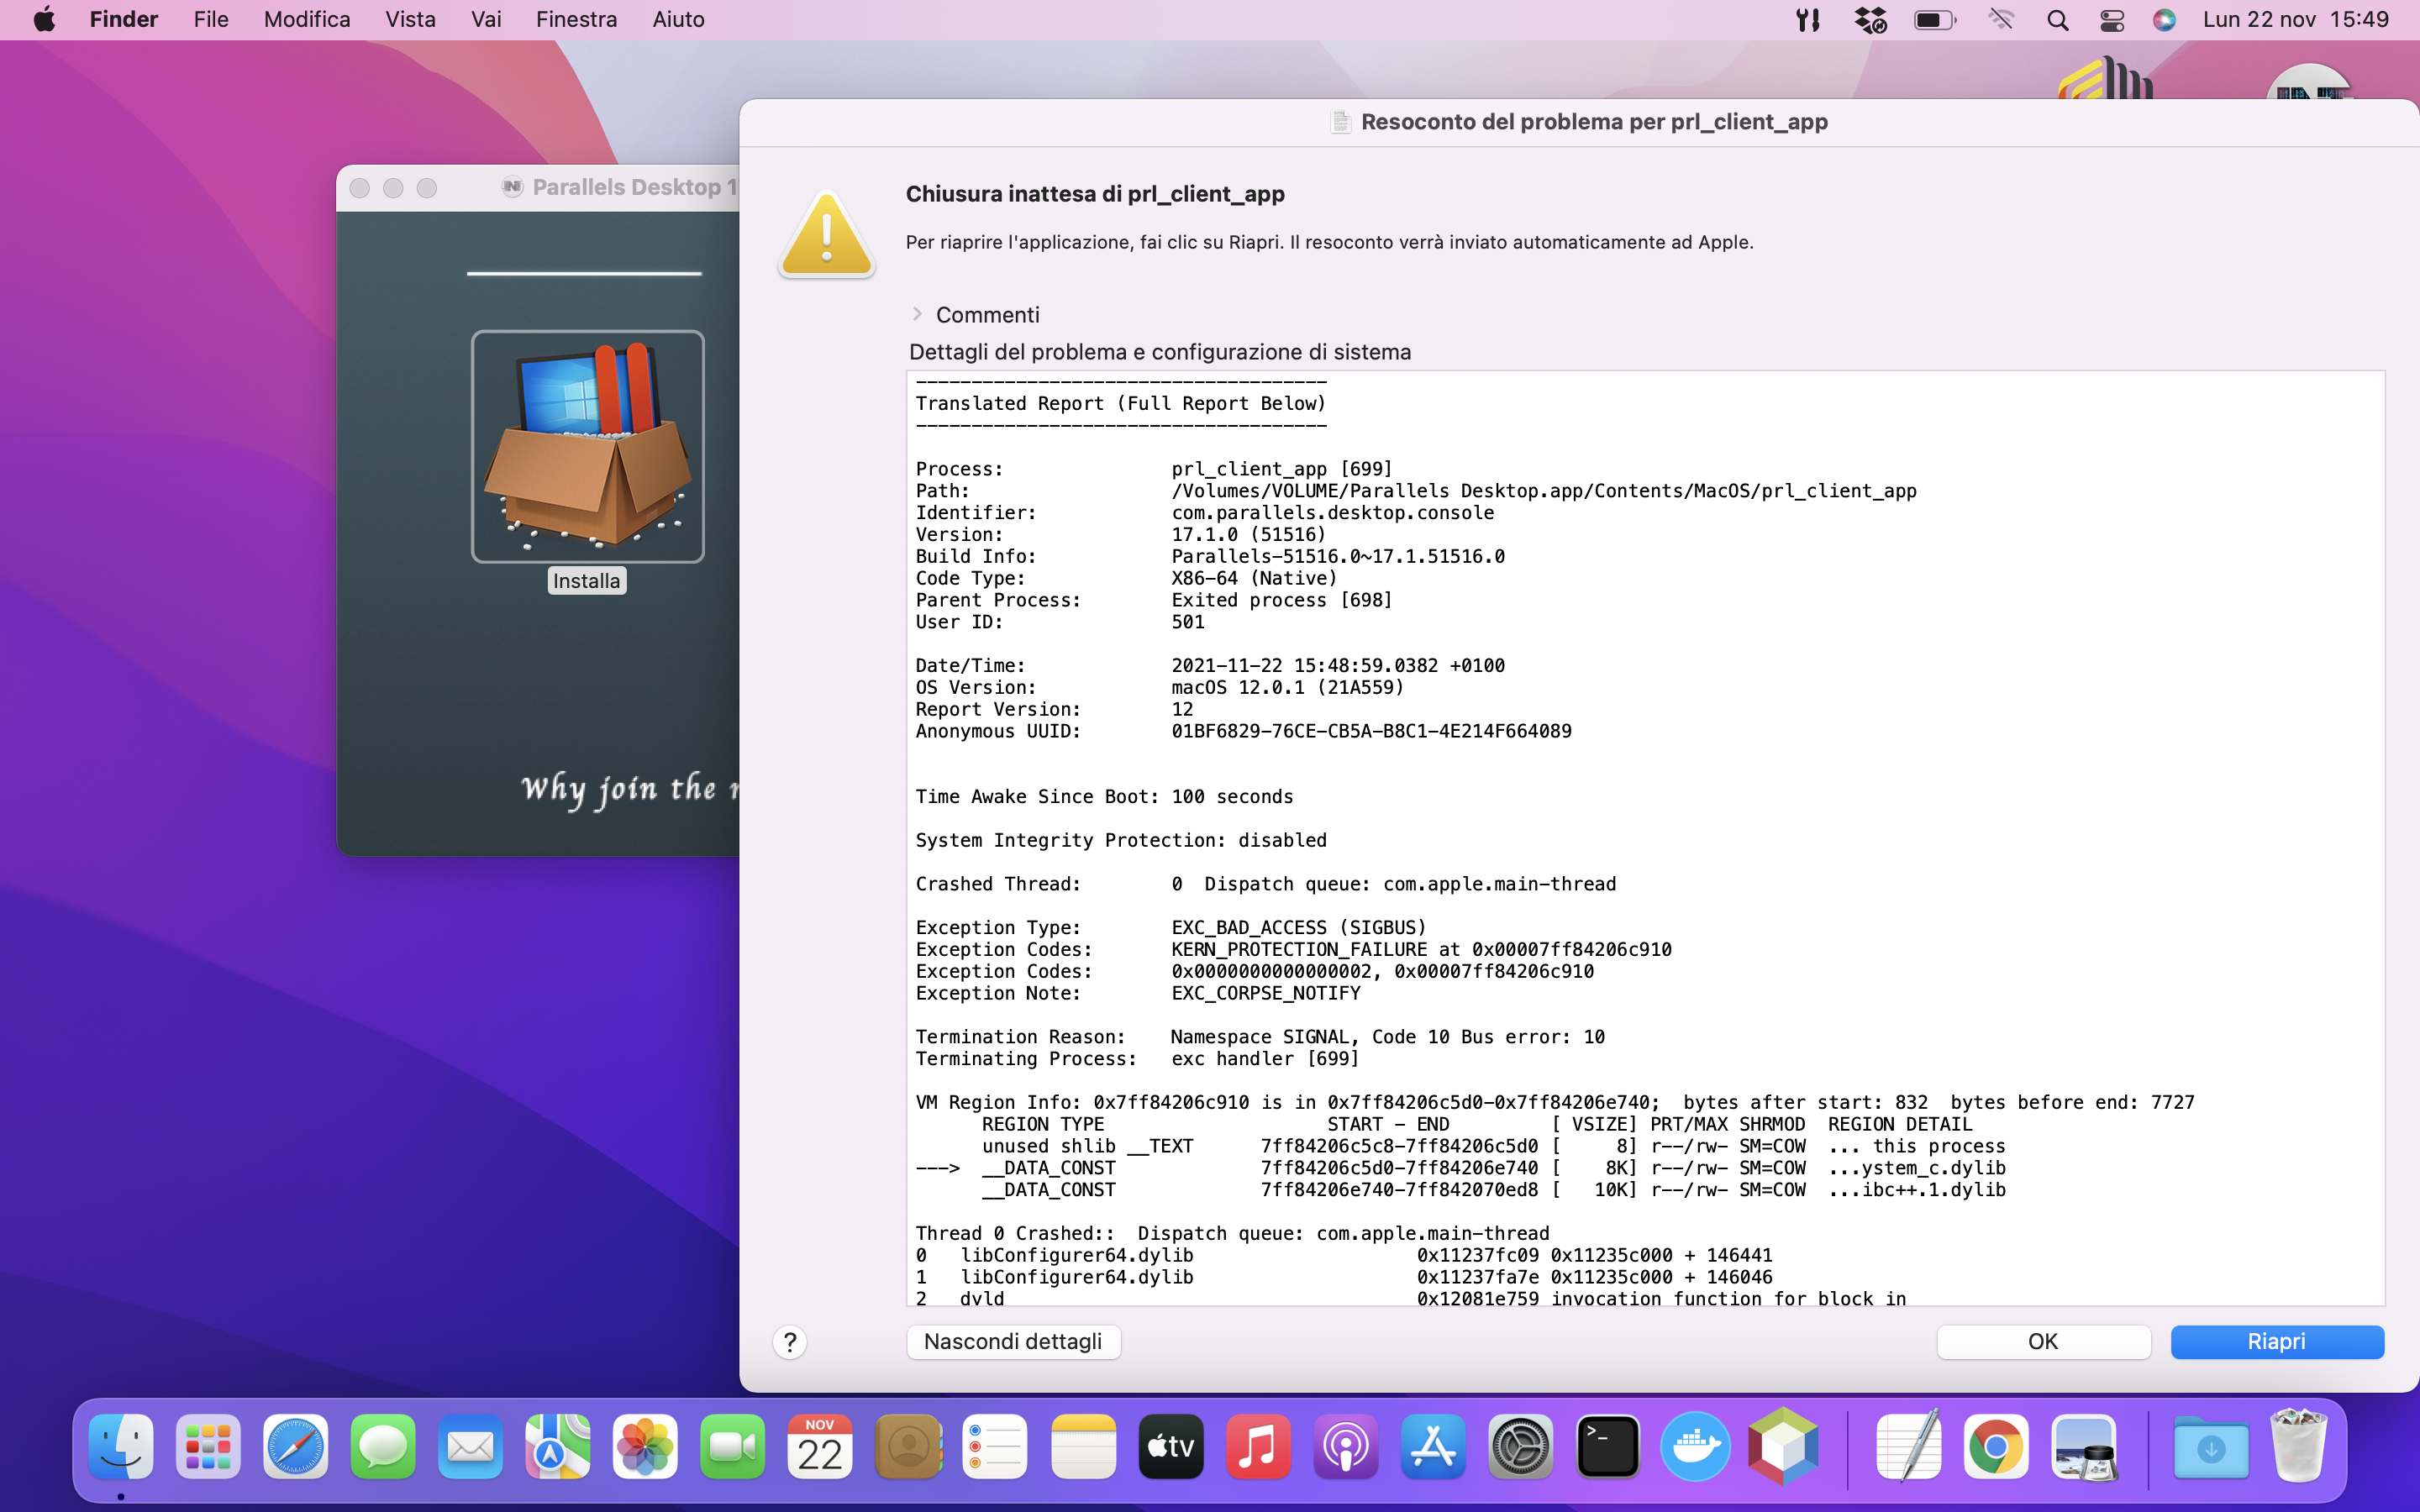The height and width of the screenshot is (1512, 2420).
Task: Click the 'Translated Report (Full Report Below)' line
Action: point(1121,403)
